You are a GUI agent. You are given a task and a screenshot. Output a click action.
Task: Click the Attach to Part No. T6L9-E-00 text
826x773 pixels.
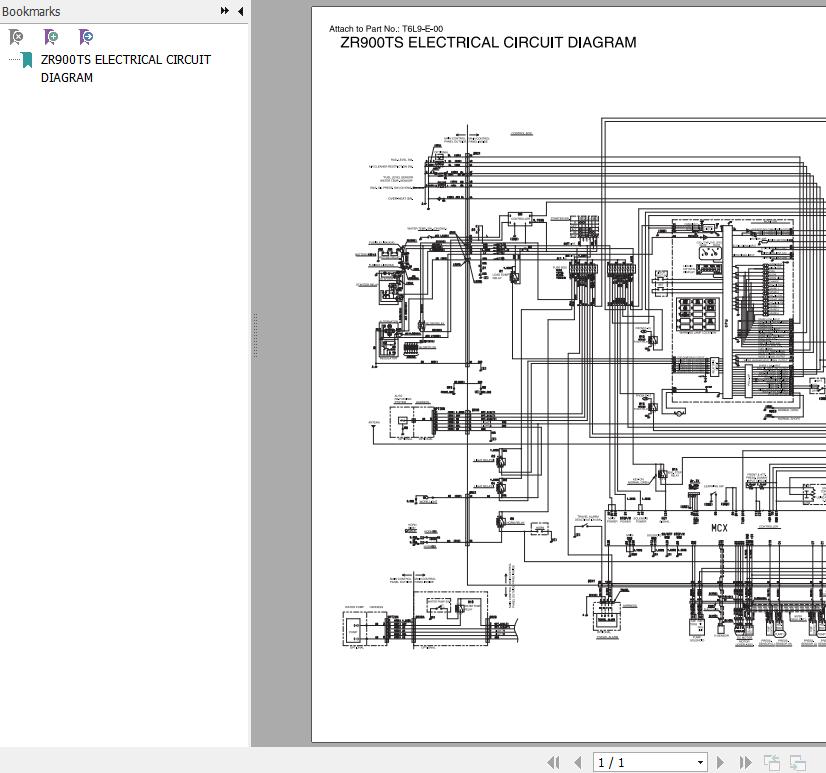[x=386, y=28]
